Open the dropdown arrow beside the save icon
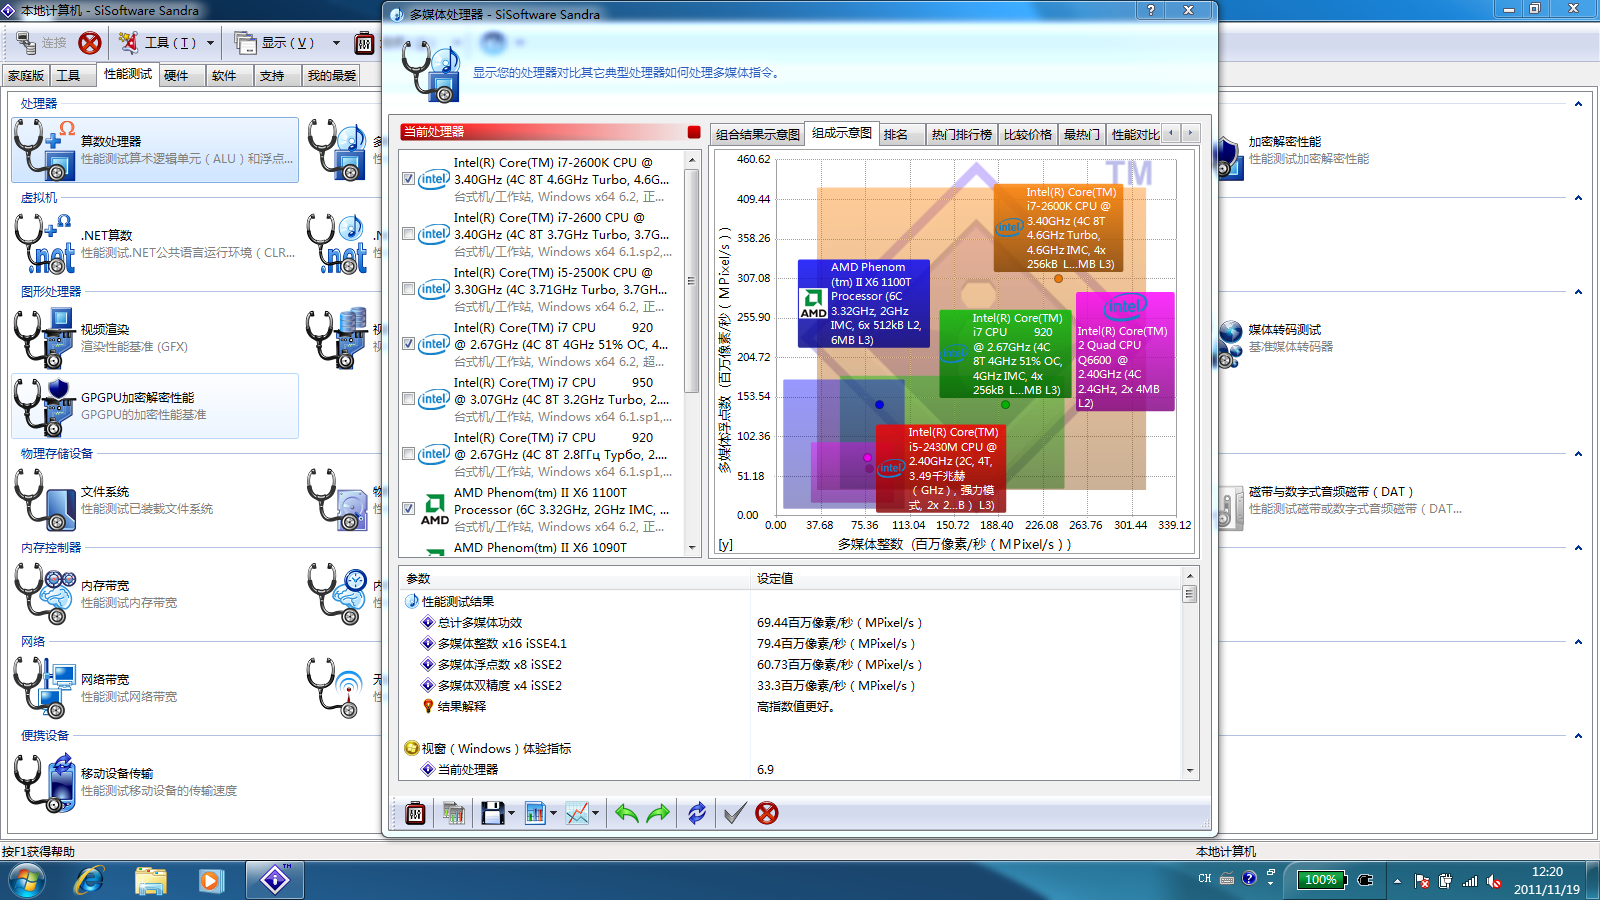1600x900 pixels. [x=512, y=814]
